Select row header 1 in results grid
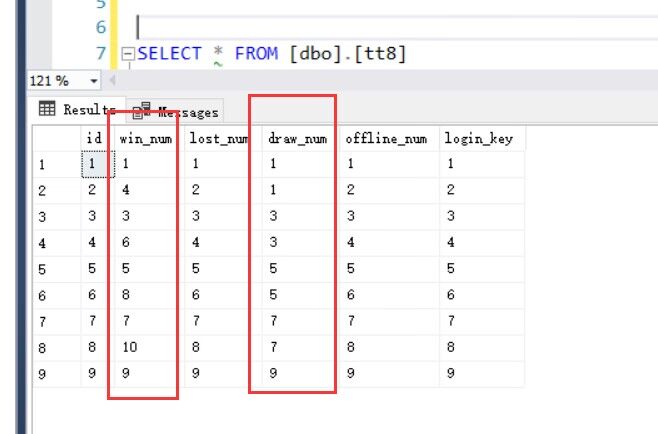This screenshot has height=434, width=658. click(57, 164)
